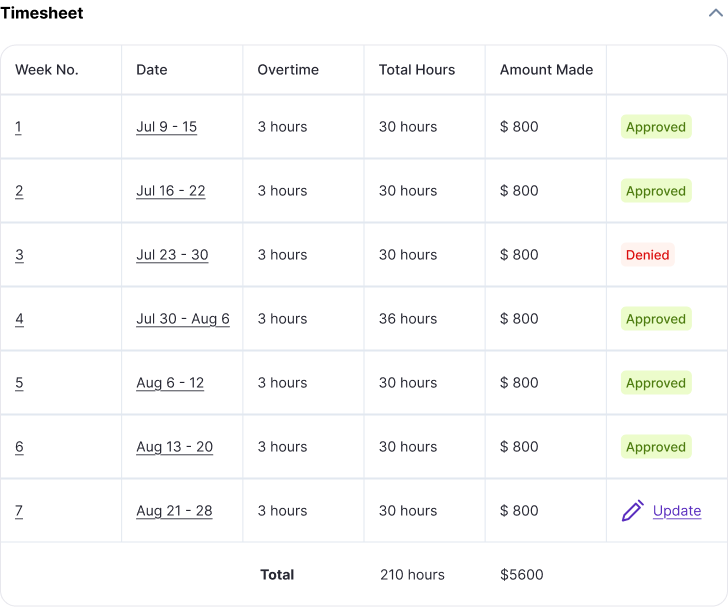This screenshot has height=607, width=728.
Task: Open the Jul 30 - Aug 6 date link
Action: (x=183, y=319)
